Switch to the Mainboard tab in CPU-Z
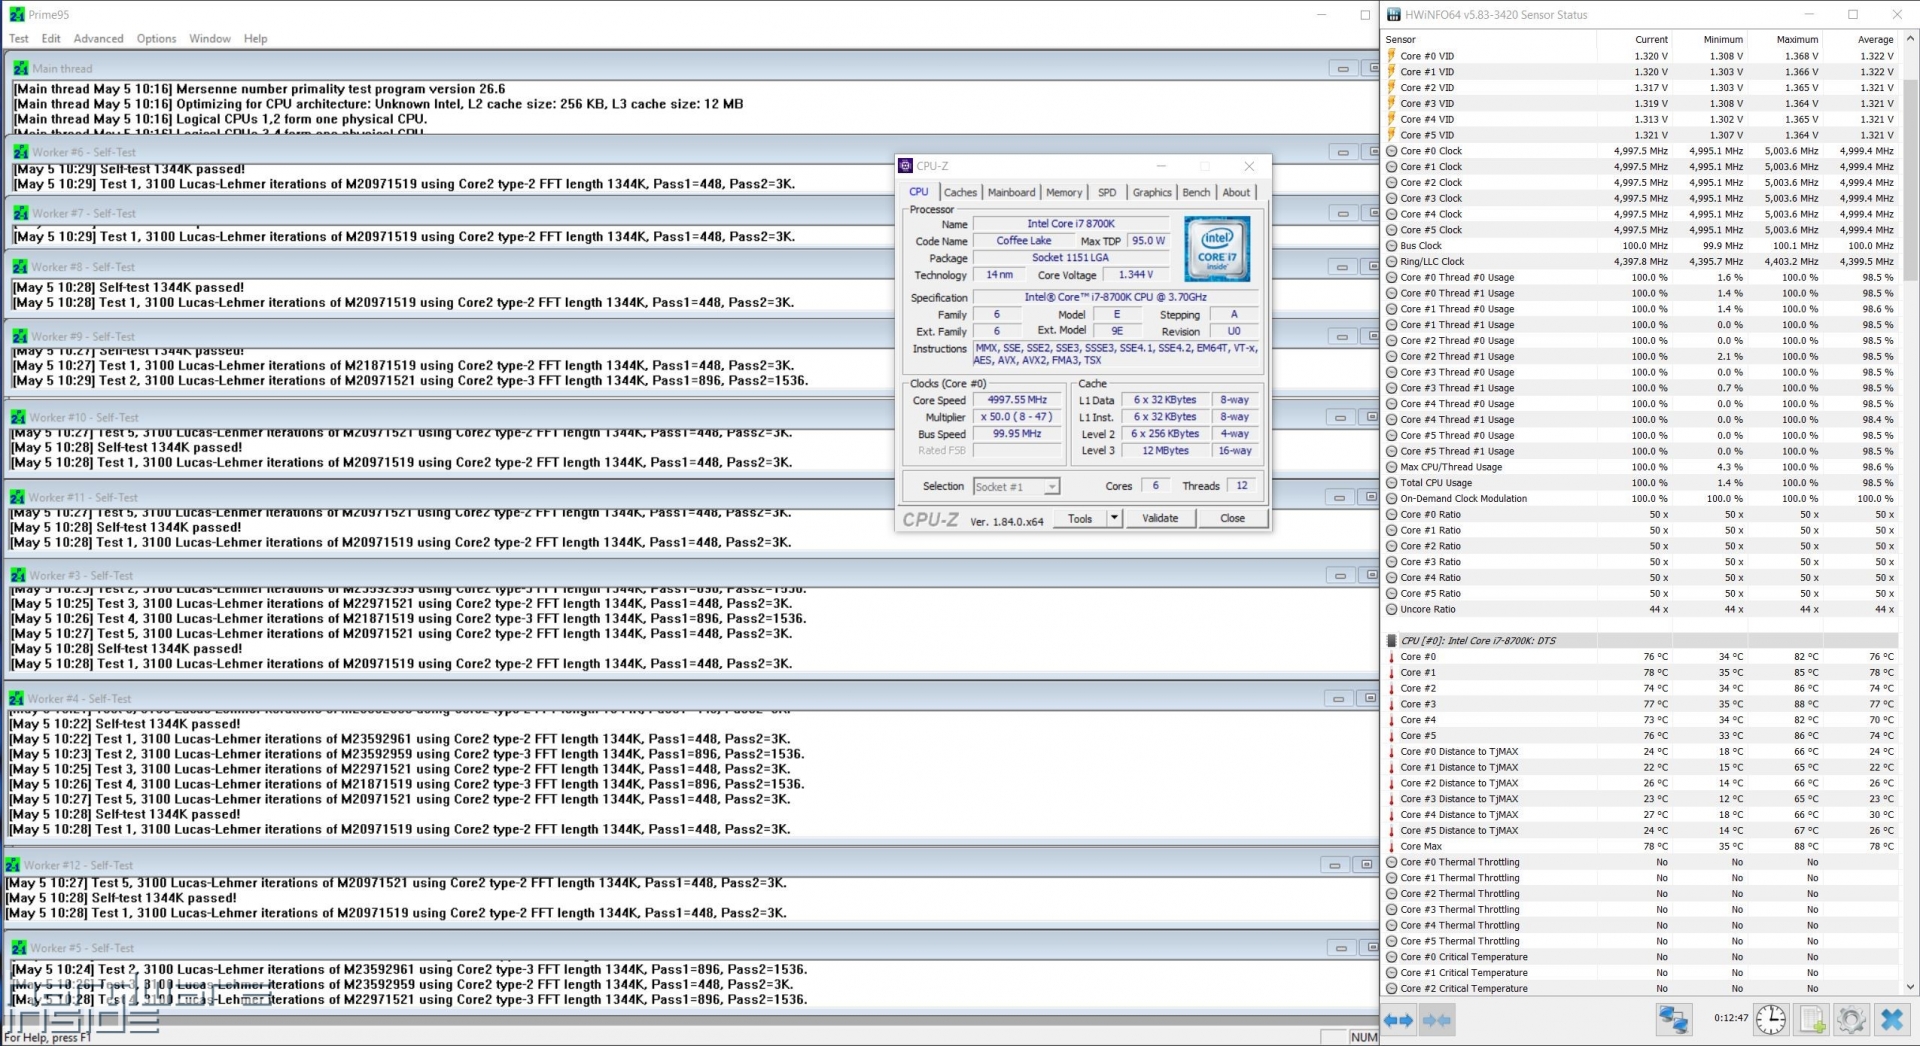This screenshot has height=1046, width=1920. pos(1011,192)
